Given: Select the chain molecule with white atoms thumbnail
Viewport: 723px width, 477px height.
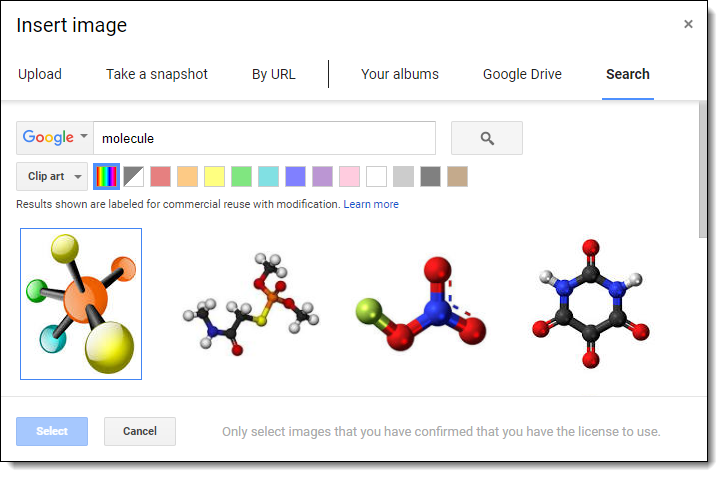Looking at the screenshot, I should (x=251, y=304).
